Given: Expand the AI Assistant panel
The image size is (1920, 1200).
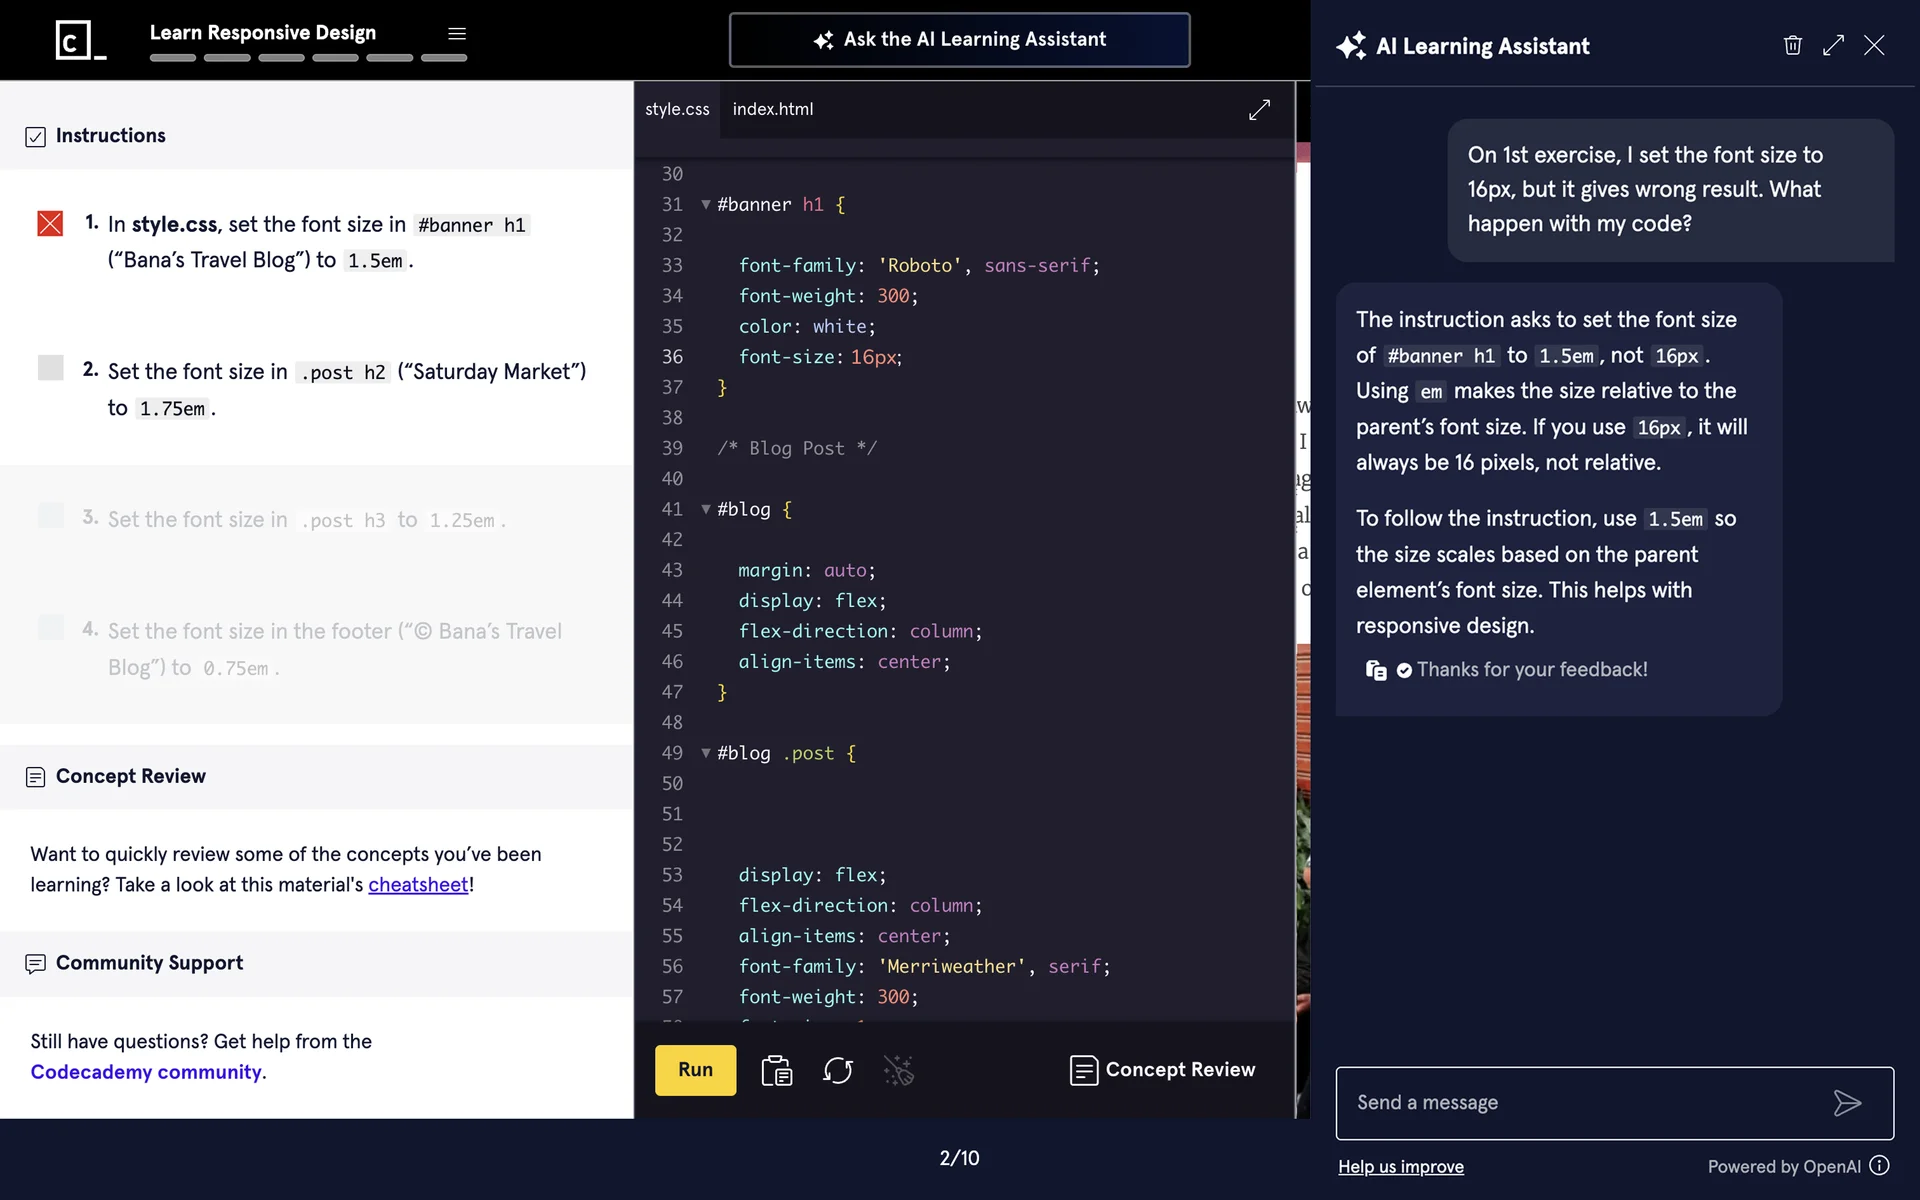Looking at the screenshot, I should coord(1833,46).
